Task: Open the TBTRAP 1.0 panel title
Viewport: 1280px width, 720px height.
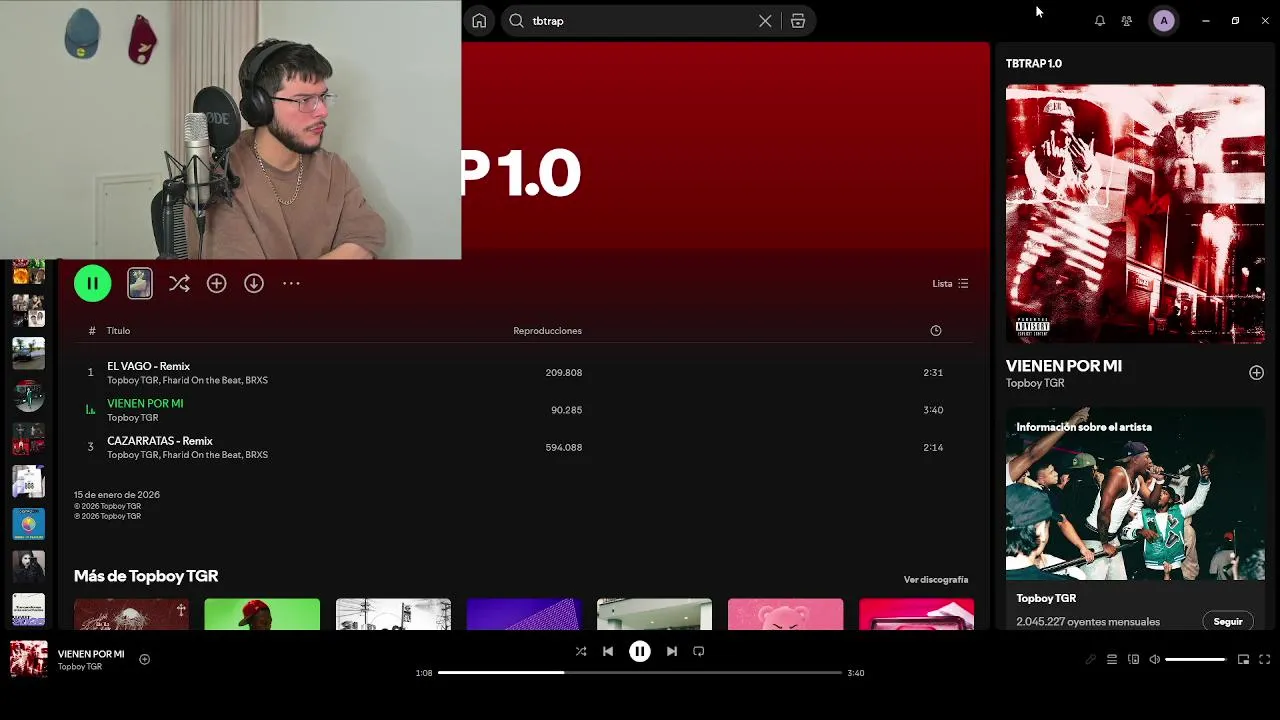Action: [1034, 64]
